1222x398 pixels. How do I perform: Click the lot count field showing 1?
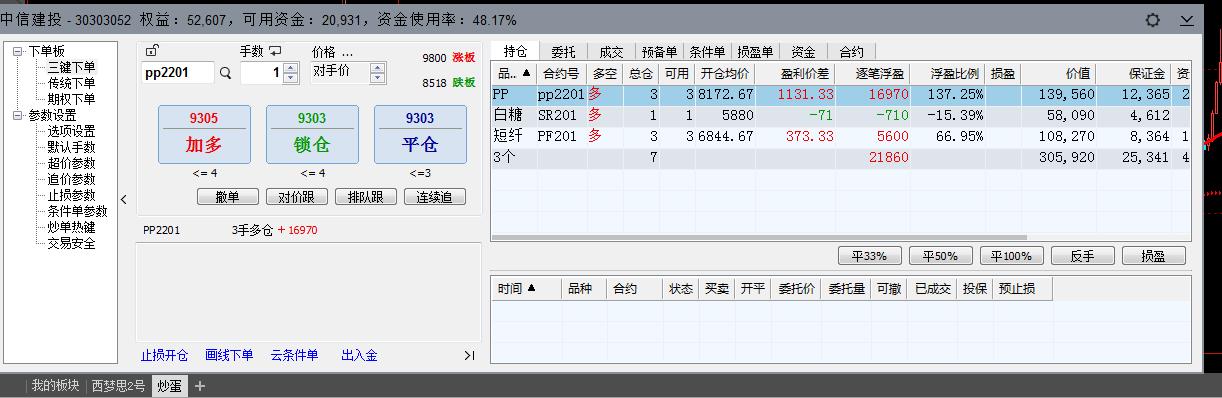(262, 73)
